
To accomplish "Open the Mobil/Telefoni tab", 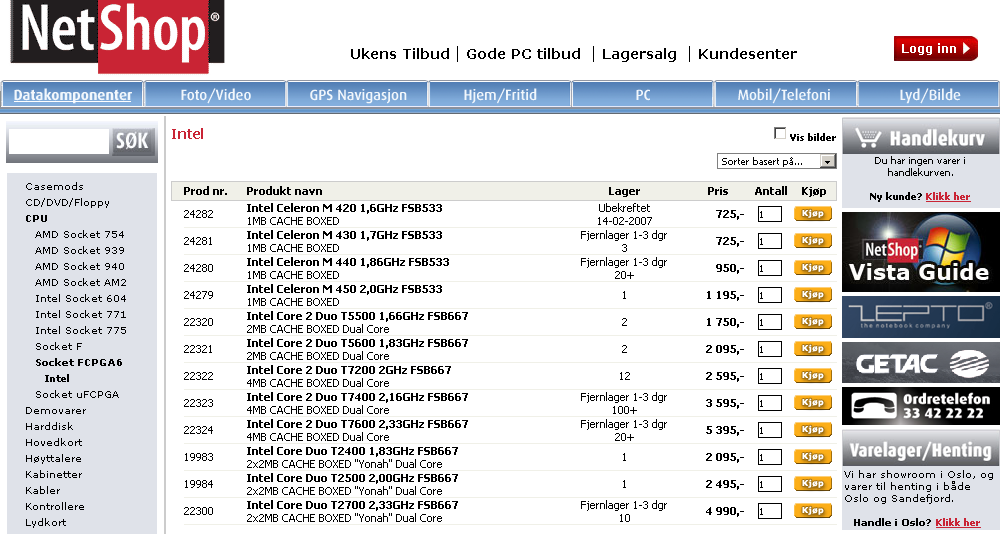I will tap(784, 95).
